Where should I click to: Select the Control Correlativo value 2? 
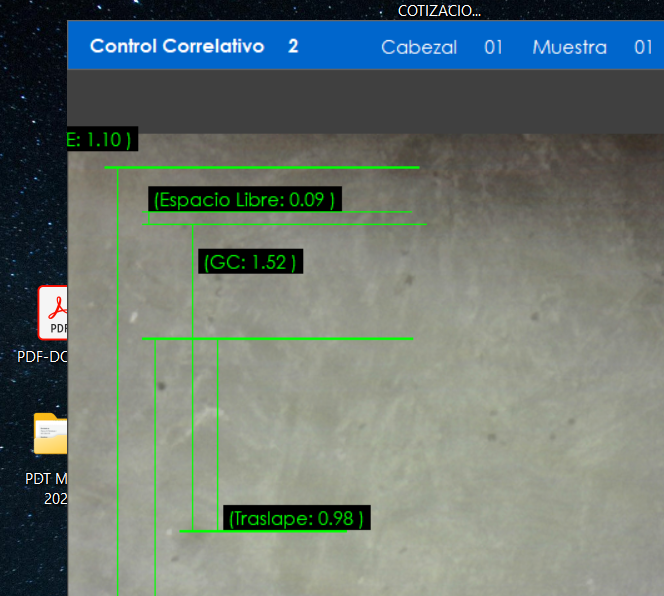293,47
